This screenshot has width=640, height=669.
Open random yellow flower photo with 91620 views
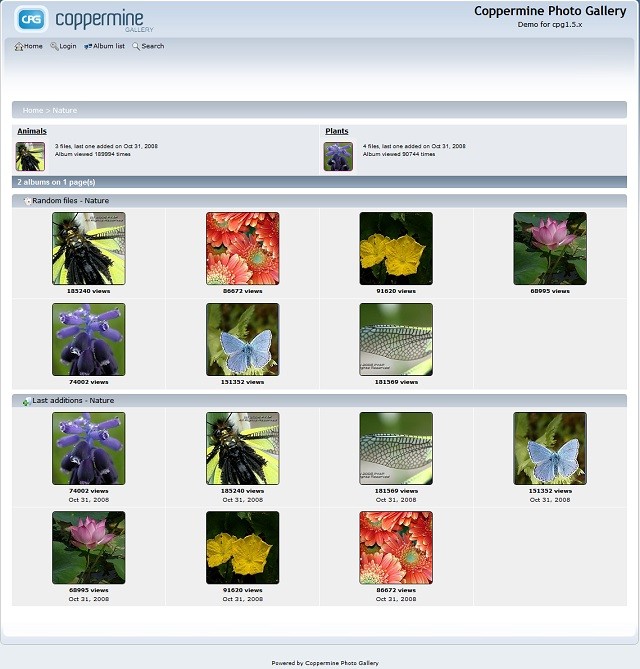pyautogui.click(x=396, y=248)
